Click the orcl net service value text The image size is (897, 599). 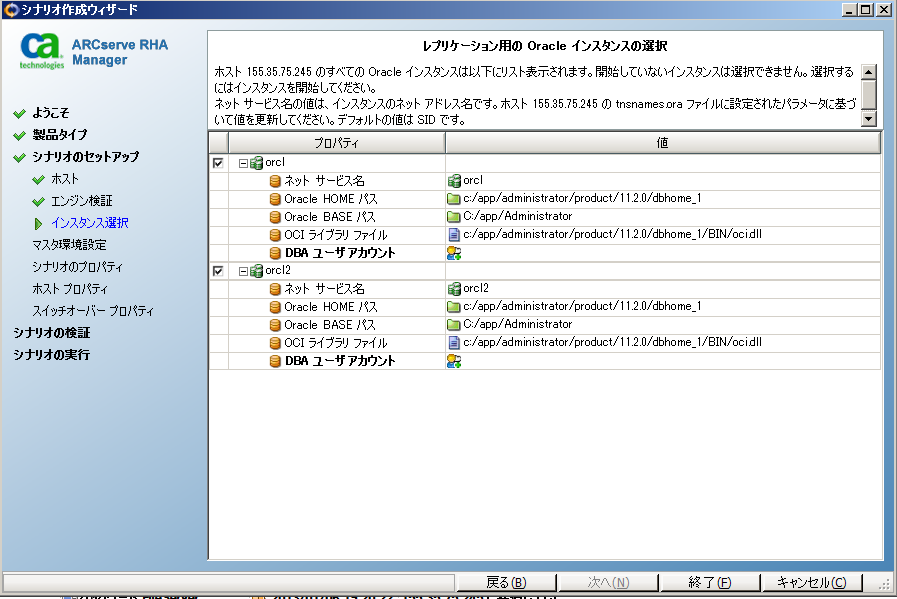(x=473, y=180)
